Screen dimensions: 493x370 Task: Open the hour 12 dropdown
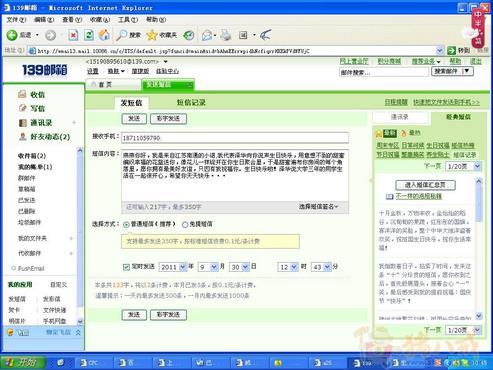click(x=294, y=267)
